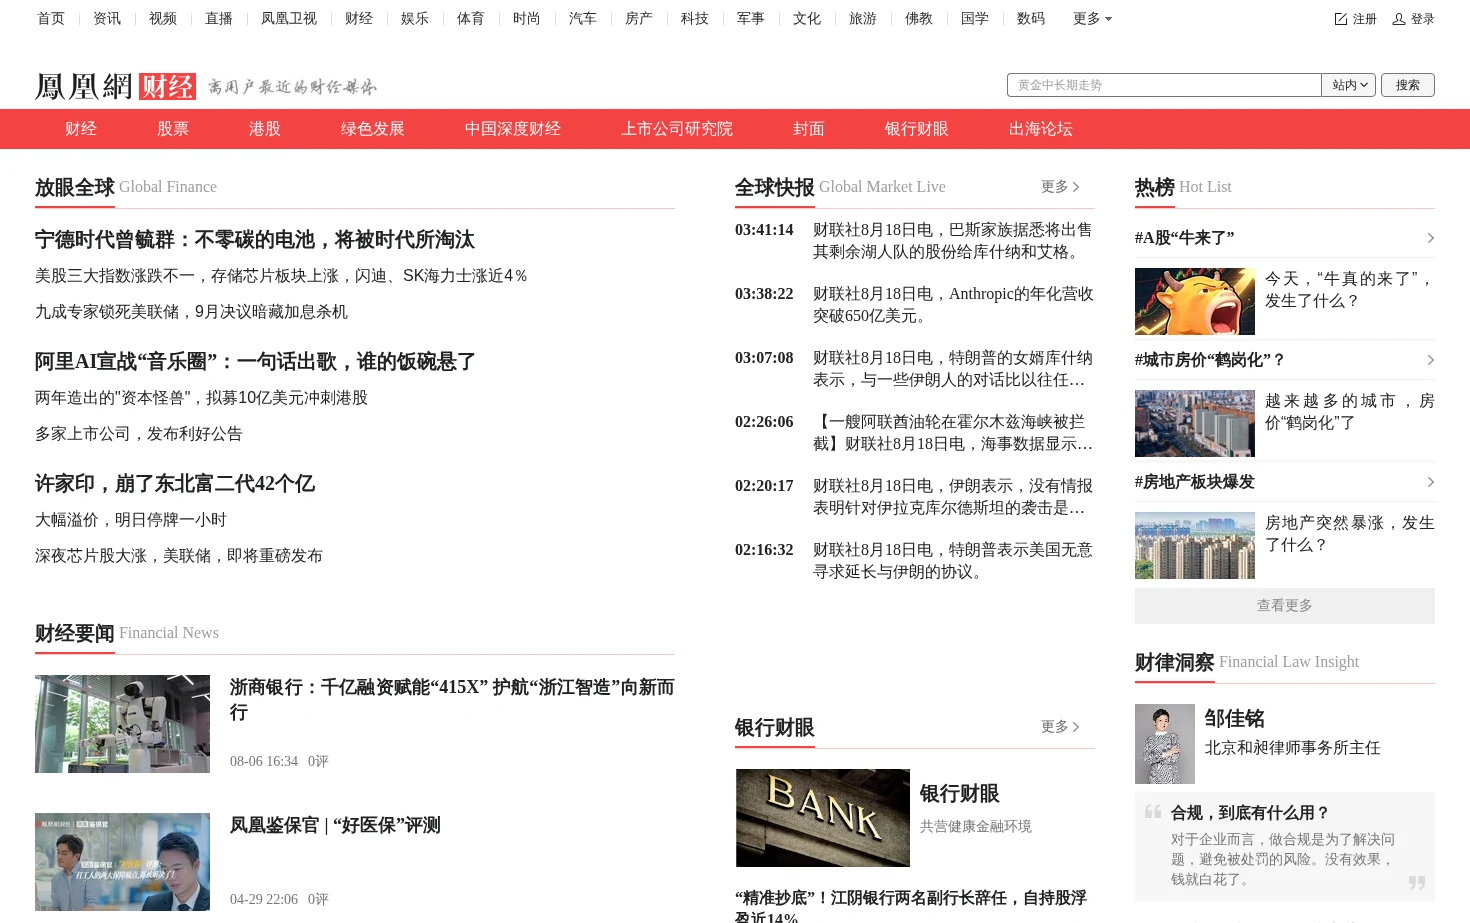Click the 首页 home link
Screen dimensions: 1470x923
coord(51,19)
